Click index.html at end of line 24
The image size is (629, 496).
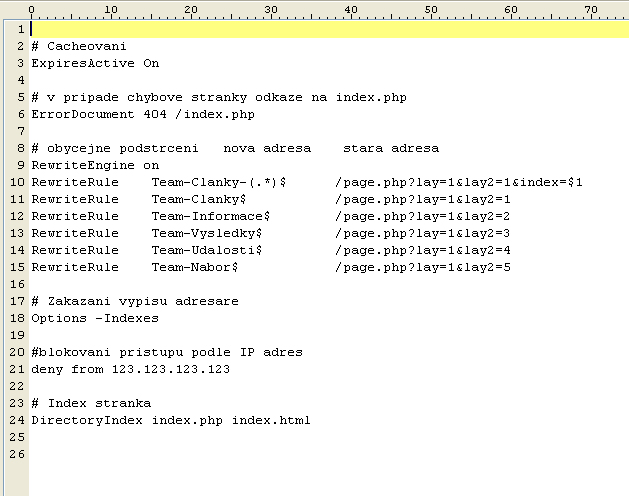click(x=271, y=420)
